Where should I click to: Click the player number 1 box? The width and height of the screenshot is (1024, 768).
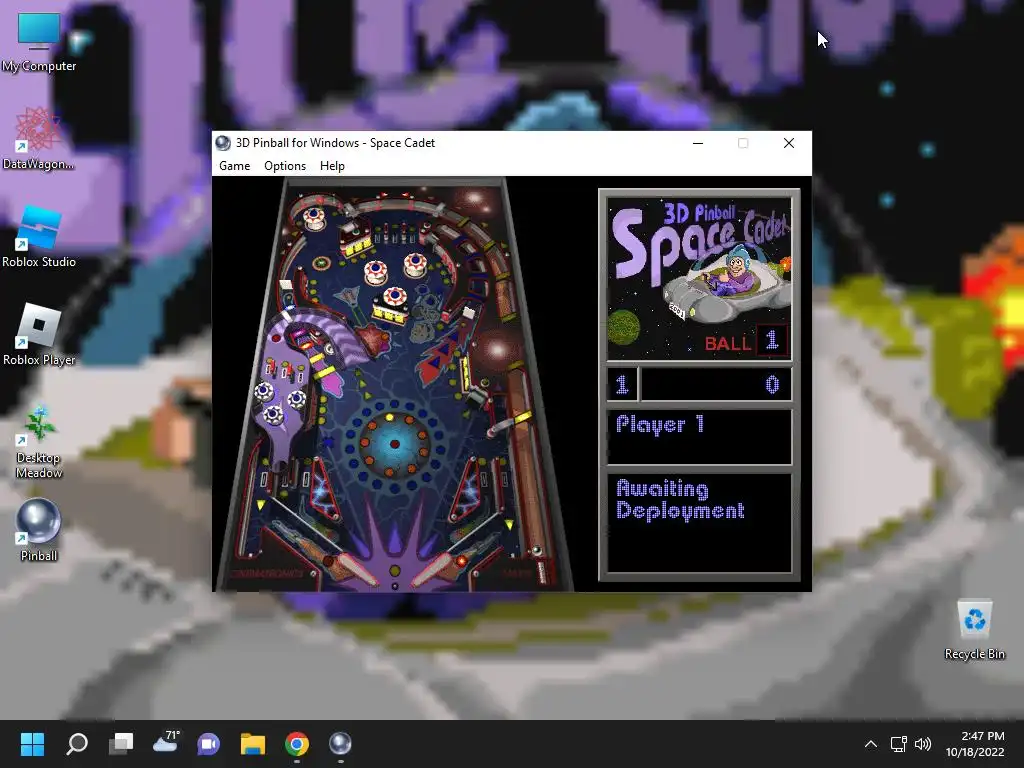622,385
